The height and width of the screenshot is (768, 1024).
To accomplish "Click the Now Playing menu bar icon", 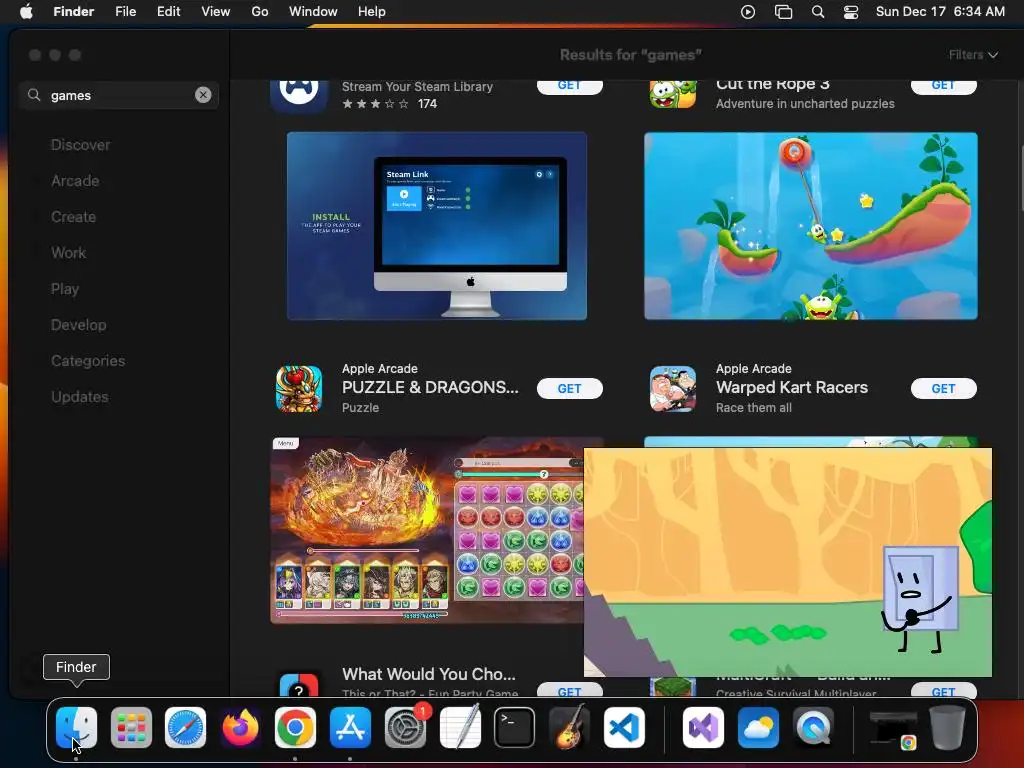I will click(x=748, y=12).
